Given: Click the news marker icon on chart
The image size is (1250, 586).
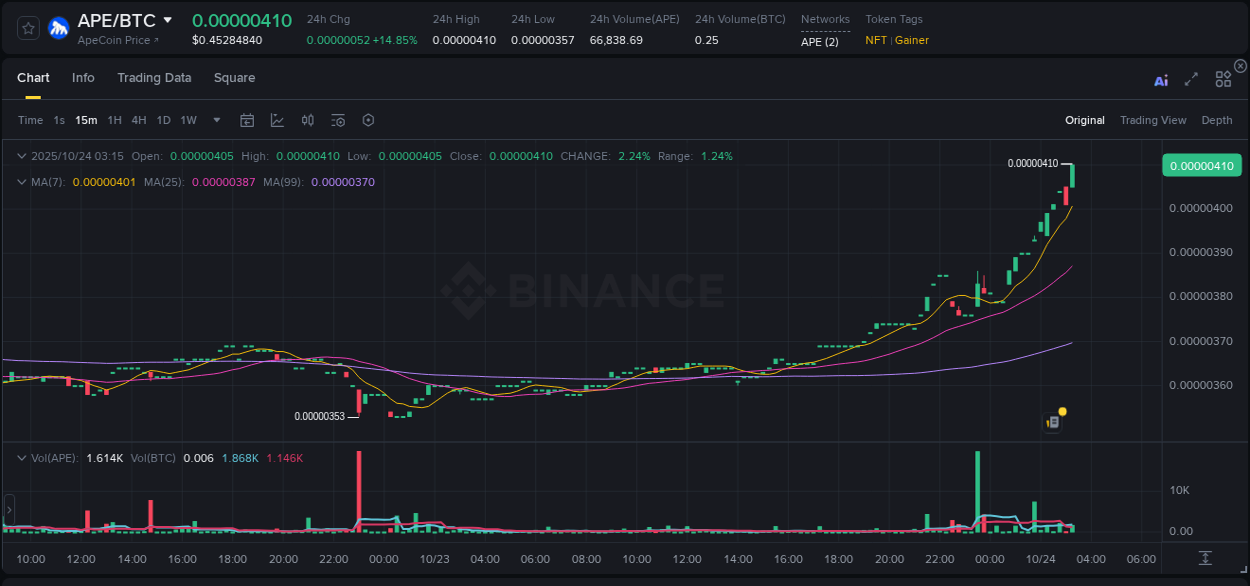Looking at the screenshot, I should pyautogui.click(x=1053, y=422).
